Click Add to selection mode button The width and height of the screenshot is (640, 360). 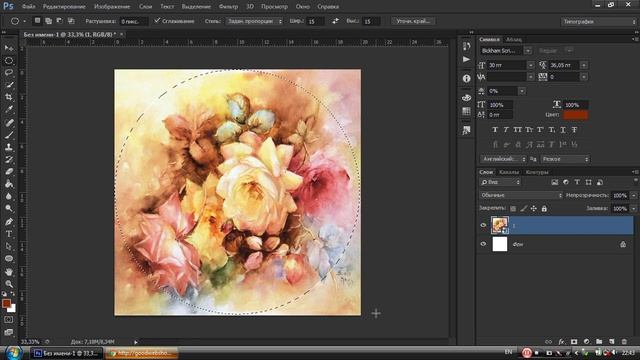tap(49, 21)
